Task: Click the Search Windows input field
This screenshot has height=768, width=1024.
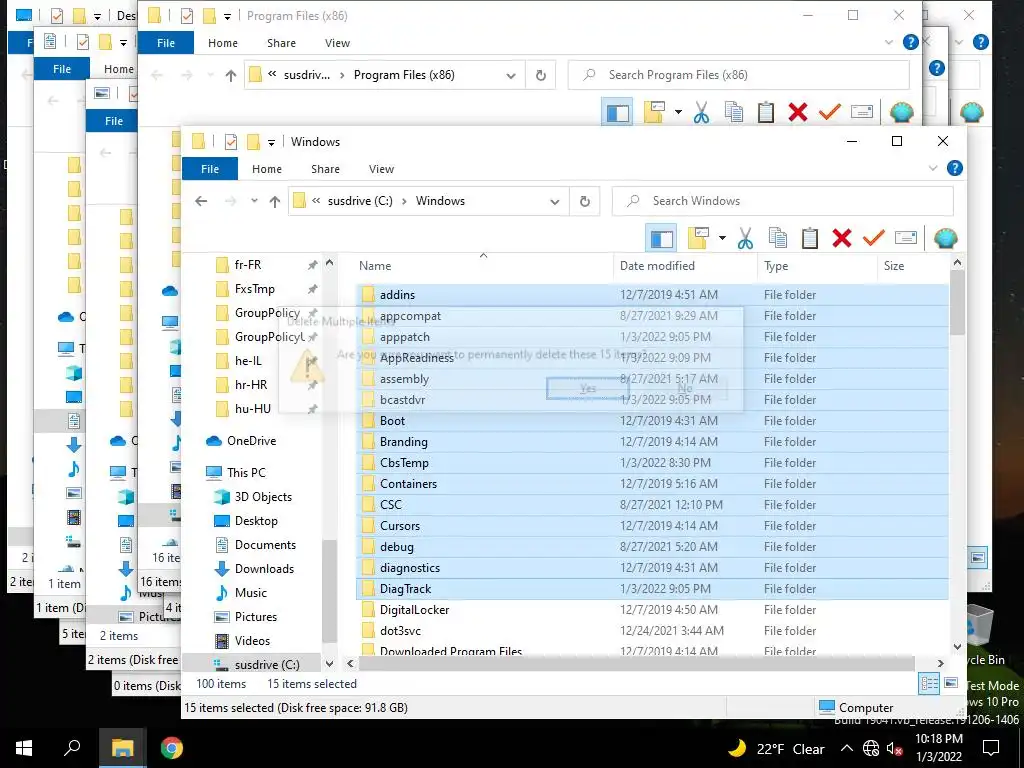Action: 782,201
